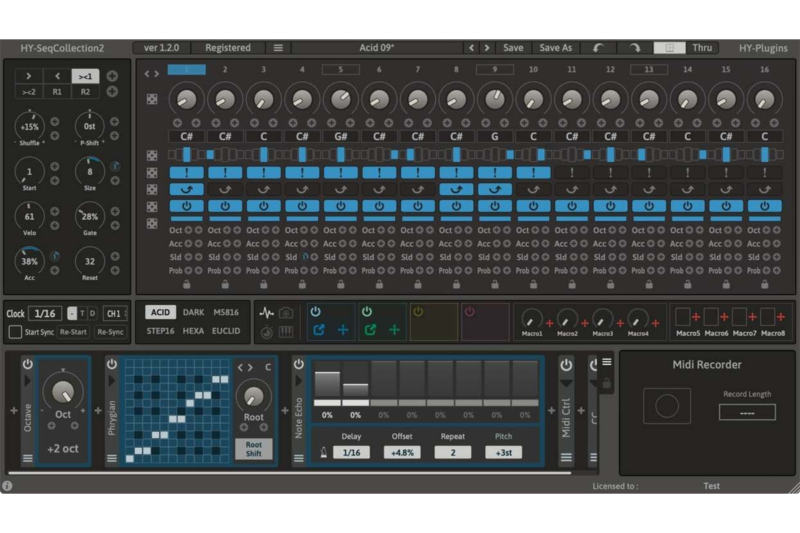
Task: Open the hamburger menu beside Registered
Action: [x=278, y=47]
